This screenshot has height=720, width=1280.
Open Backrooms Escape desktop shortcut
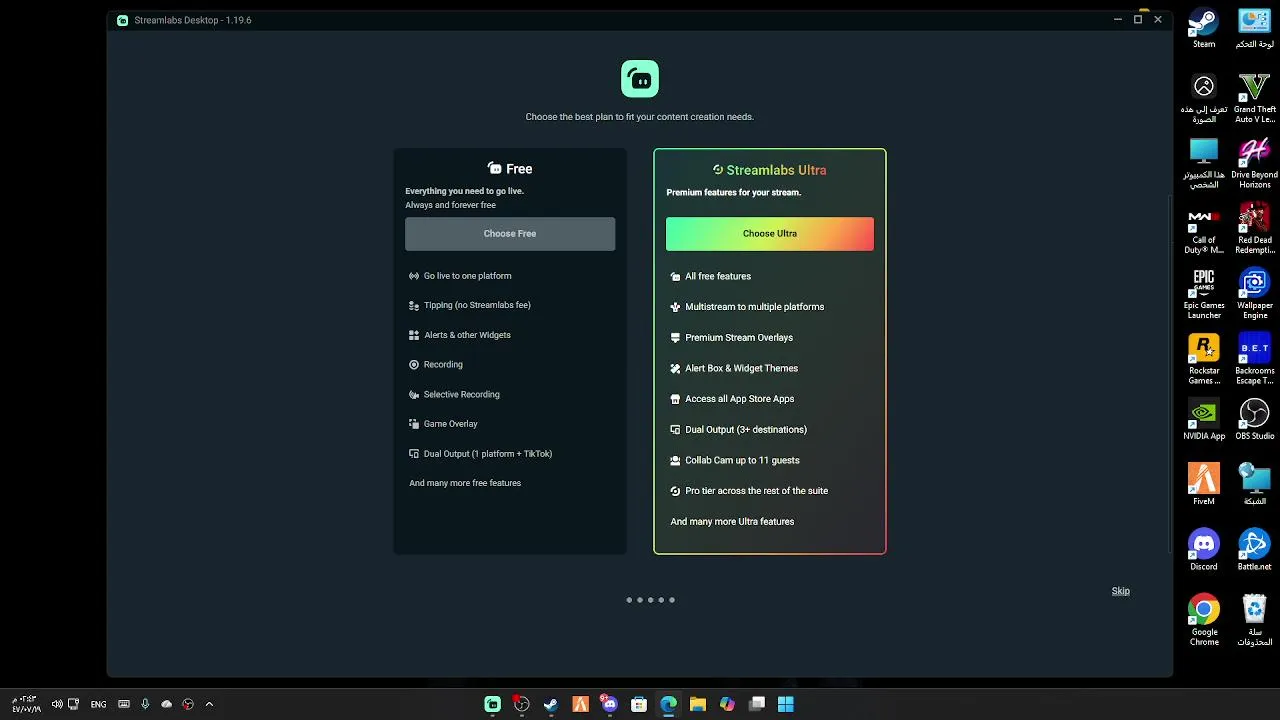pyautogui.click(x=1254, y=359)
